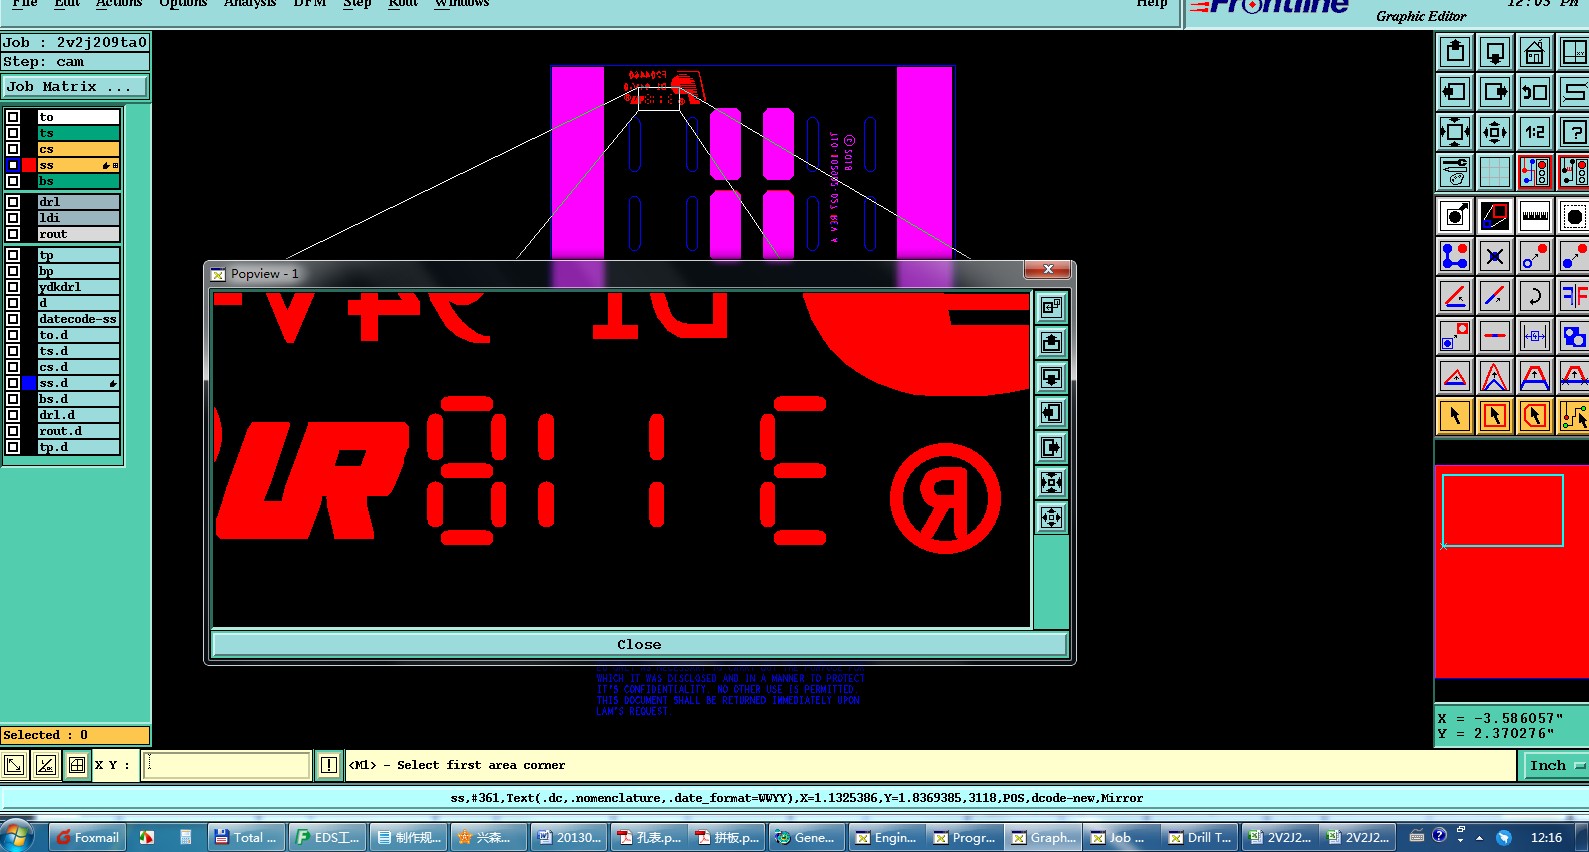Toggle the bs layer checkbox
Viewport: 1589px width, 852px height.
(13, 181)
